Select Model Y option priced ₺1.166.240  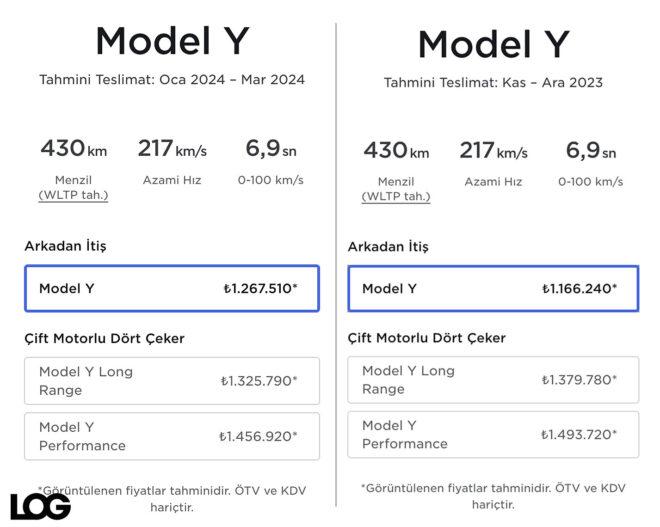pos(493,289)
